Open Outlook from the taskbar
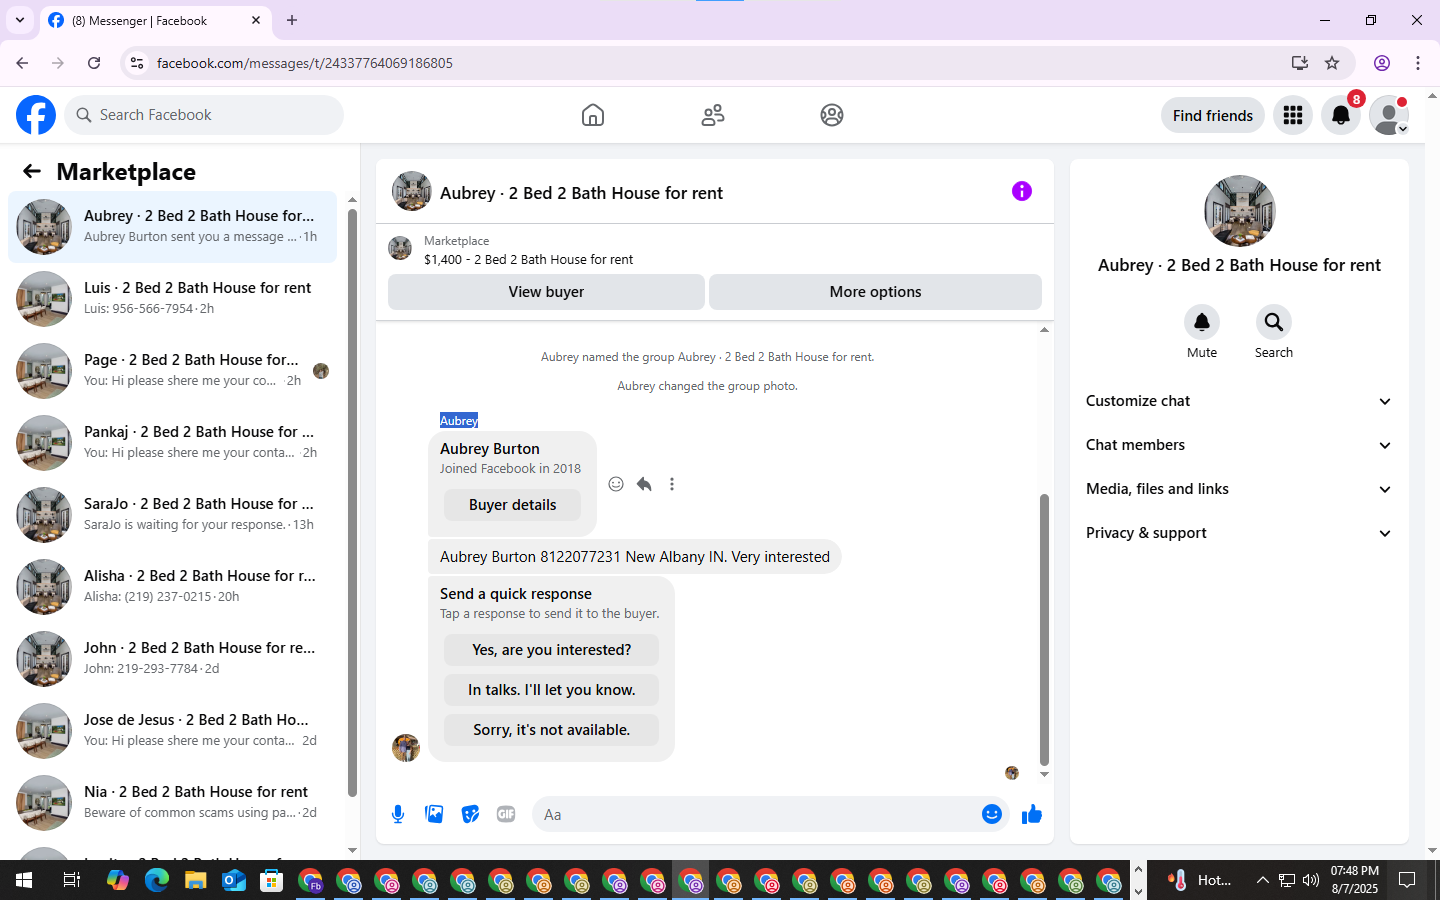Image resolution: width=1440 pixels, height=900 pixels. click(234, 880)
